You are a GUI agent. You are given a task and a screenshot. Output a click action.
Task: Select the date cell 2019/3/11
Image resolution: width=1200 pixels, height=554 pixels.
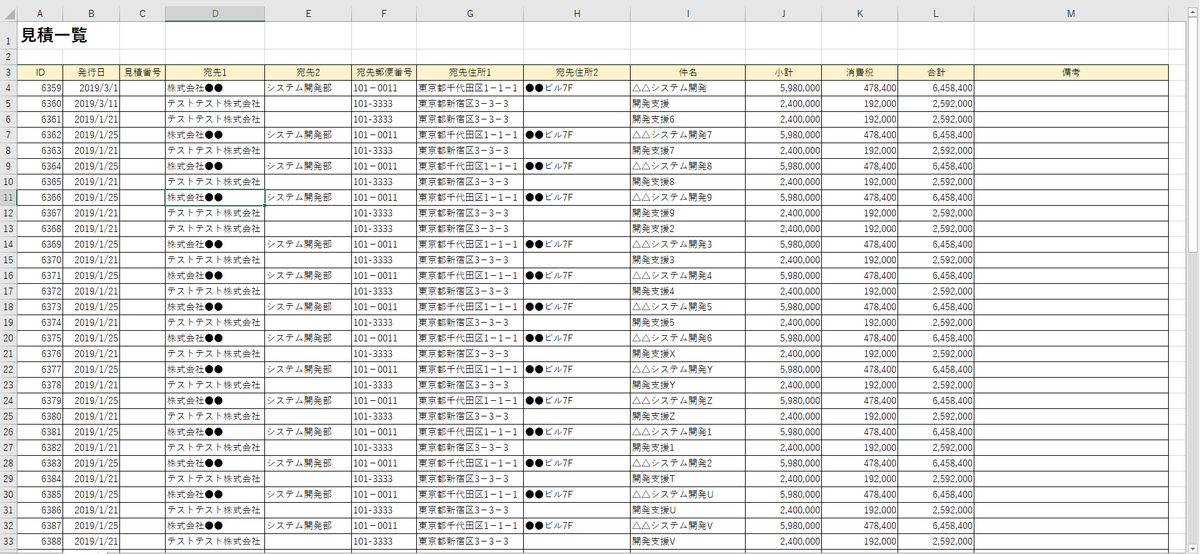[91, 104]
